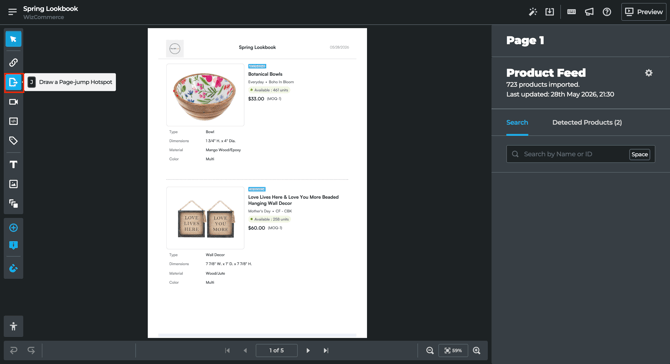This screenshot has width=670, height=364.
Task: Click the wall decor product image
Action: coord(205,218)
